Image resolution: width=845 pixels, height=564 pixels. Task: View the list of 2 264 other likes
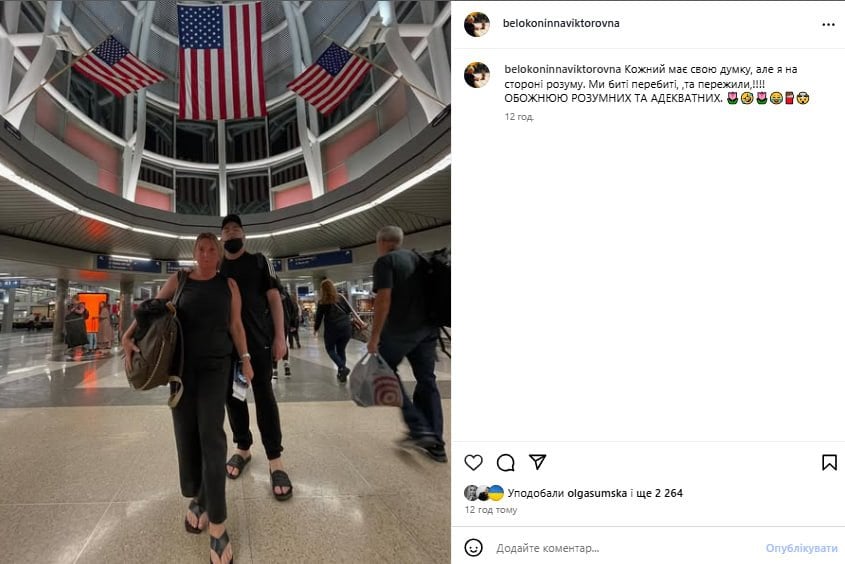(661, 493)
